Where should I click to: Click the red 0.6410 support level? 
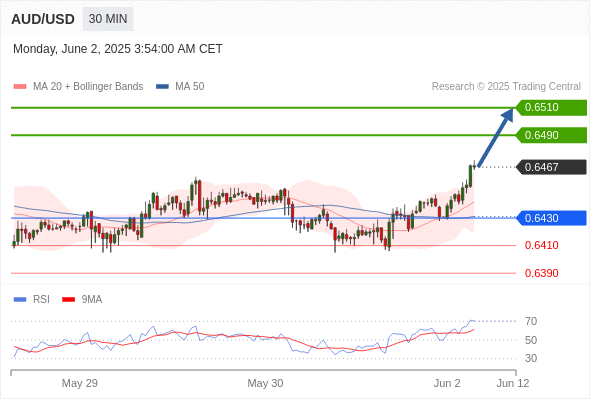pyautogui.click(x=541, y=245)
